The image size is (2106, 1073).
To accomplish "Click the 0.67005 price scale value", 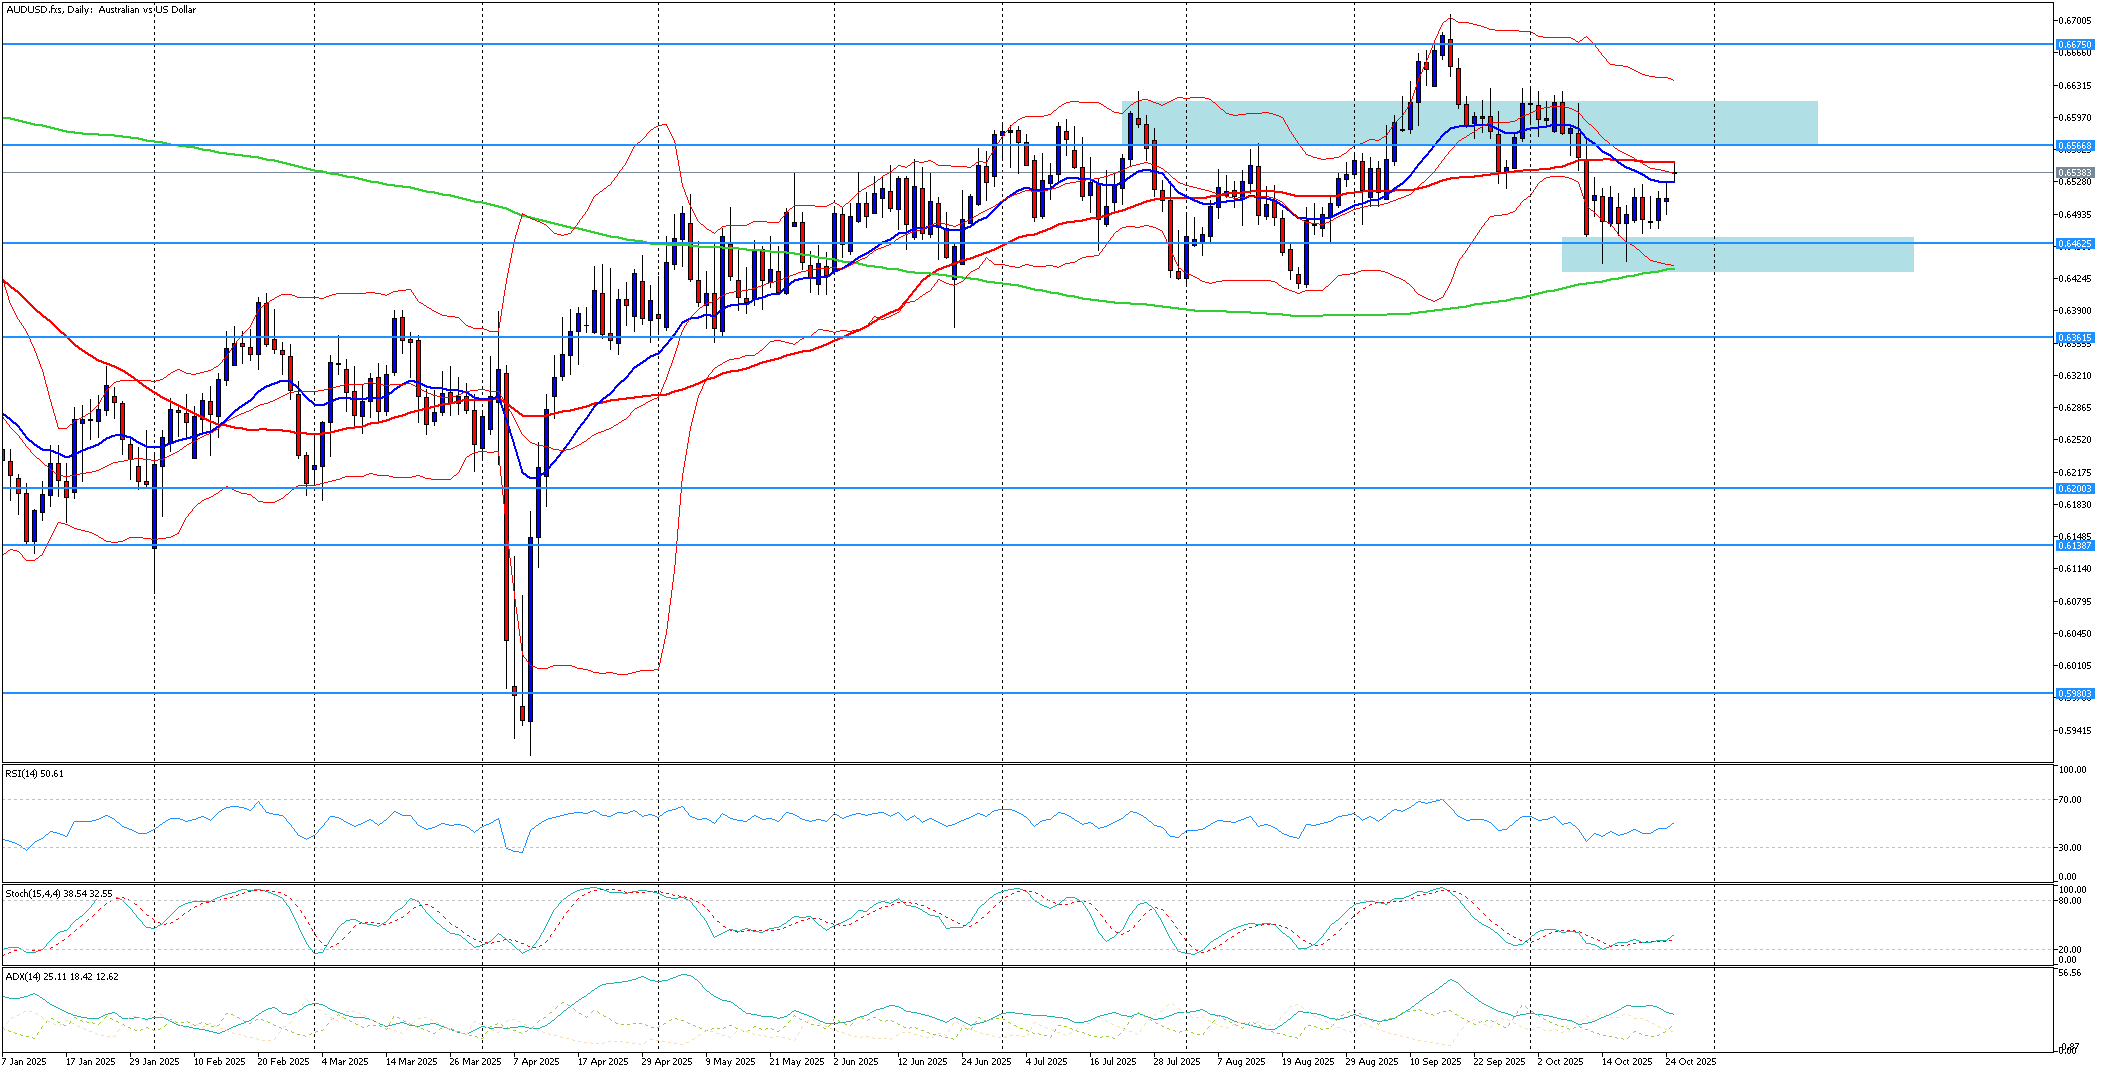I will (2075, 21).
